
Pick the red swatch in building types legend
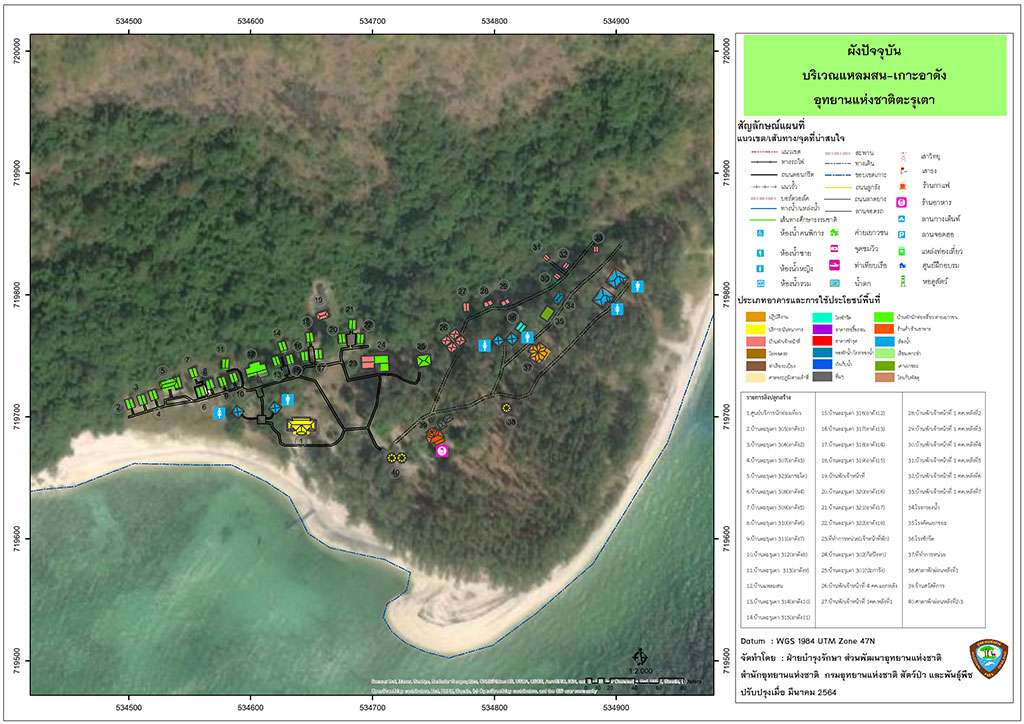(822, 341)
